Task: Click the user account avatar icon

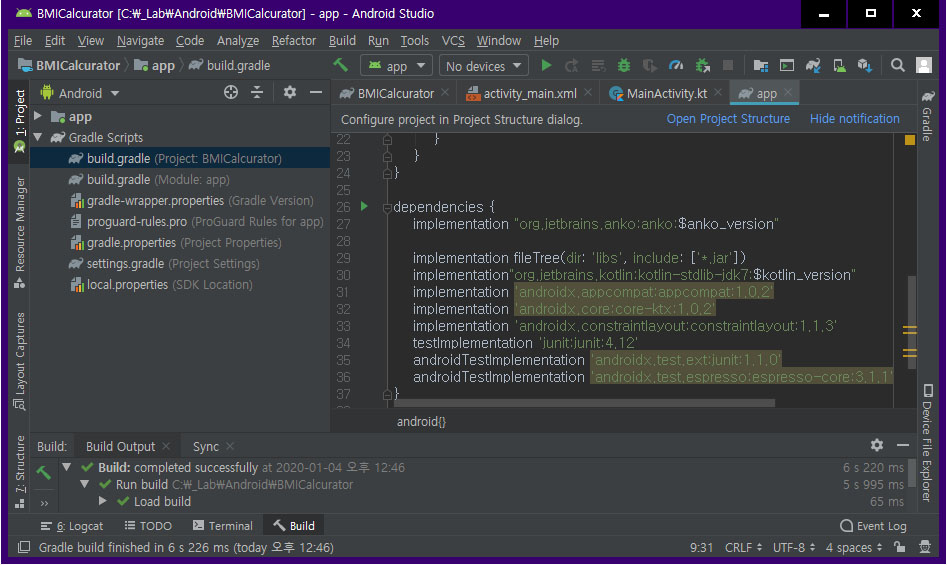Action: coord(923,65)
